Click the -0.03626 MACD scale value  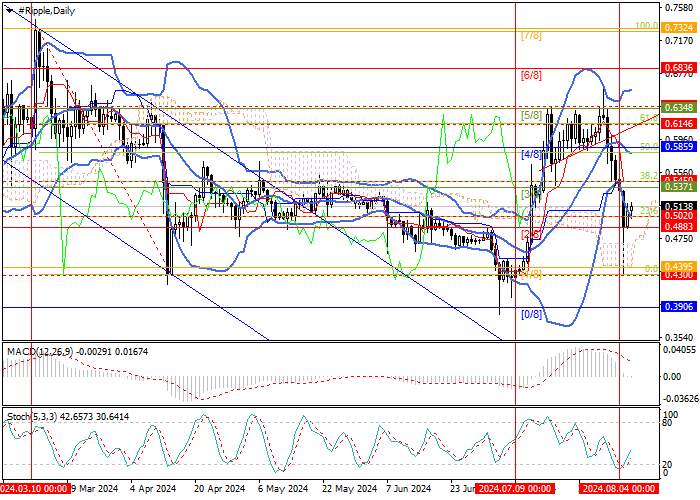click(679, 399)
